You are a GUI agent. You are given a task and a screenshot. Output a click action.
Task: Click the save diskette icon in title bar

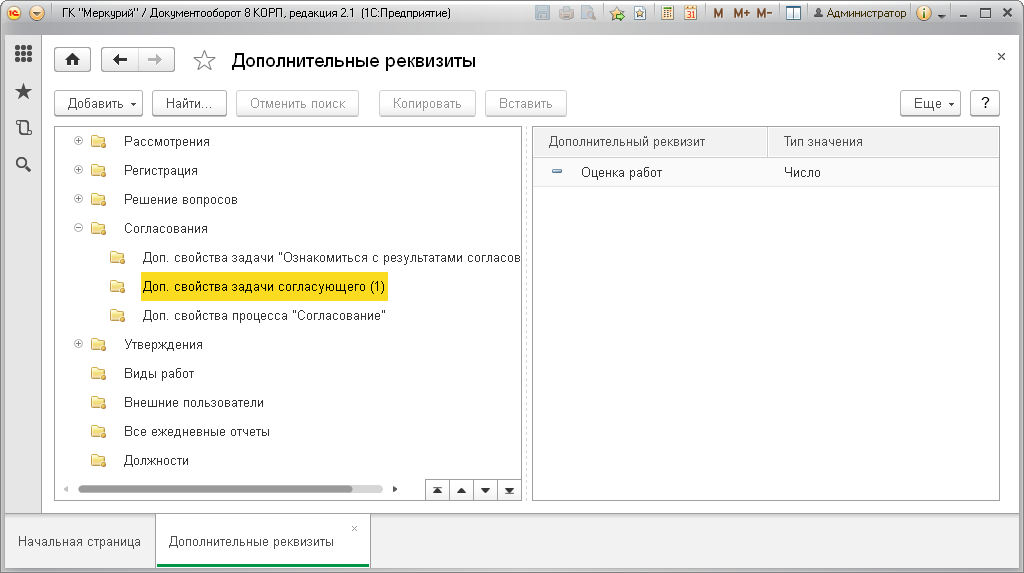coord(542,13)
